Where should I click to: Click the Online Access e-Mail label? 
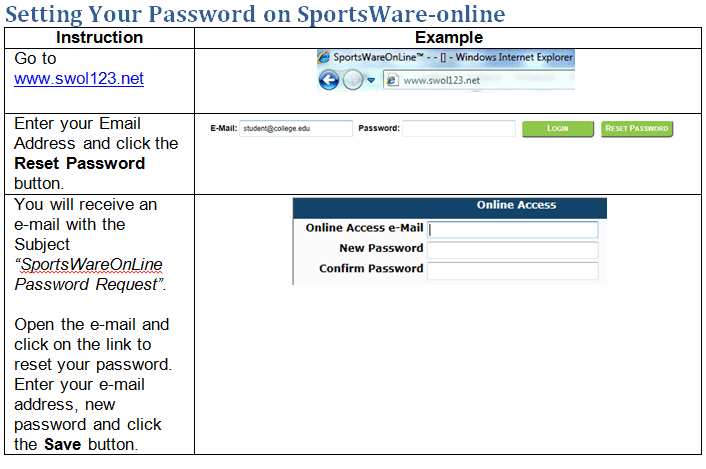tap(365, 228)
